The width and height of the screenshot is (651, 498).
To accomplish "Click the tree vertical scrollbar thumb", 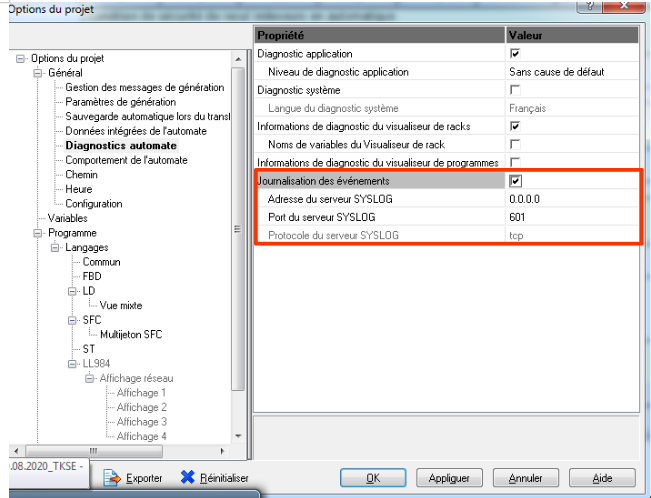I will point(238,228).
